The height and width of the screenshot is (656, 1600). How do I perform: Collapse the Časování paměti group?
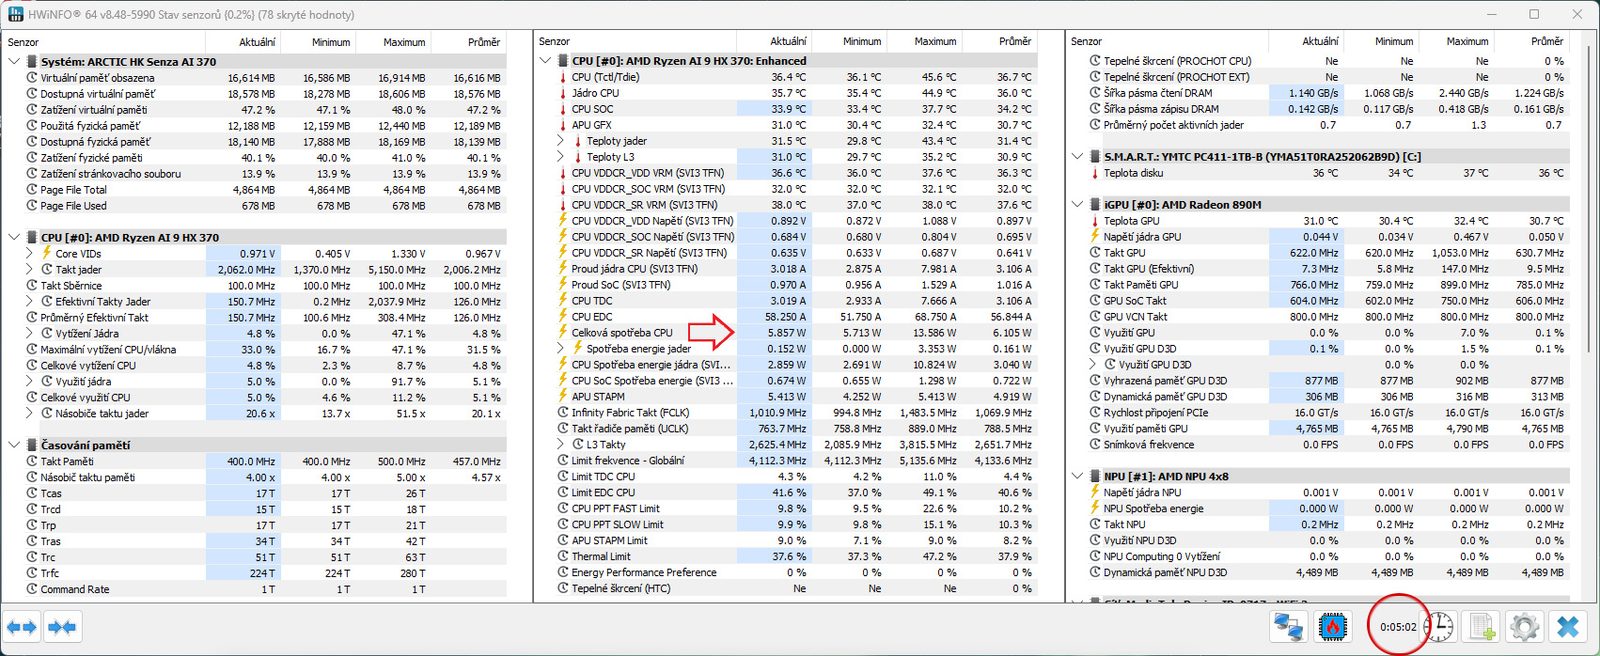14,445
